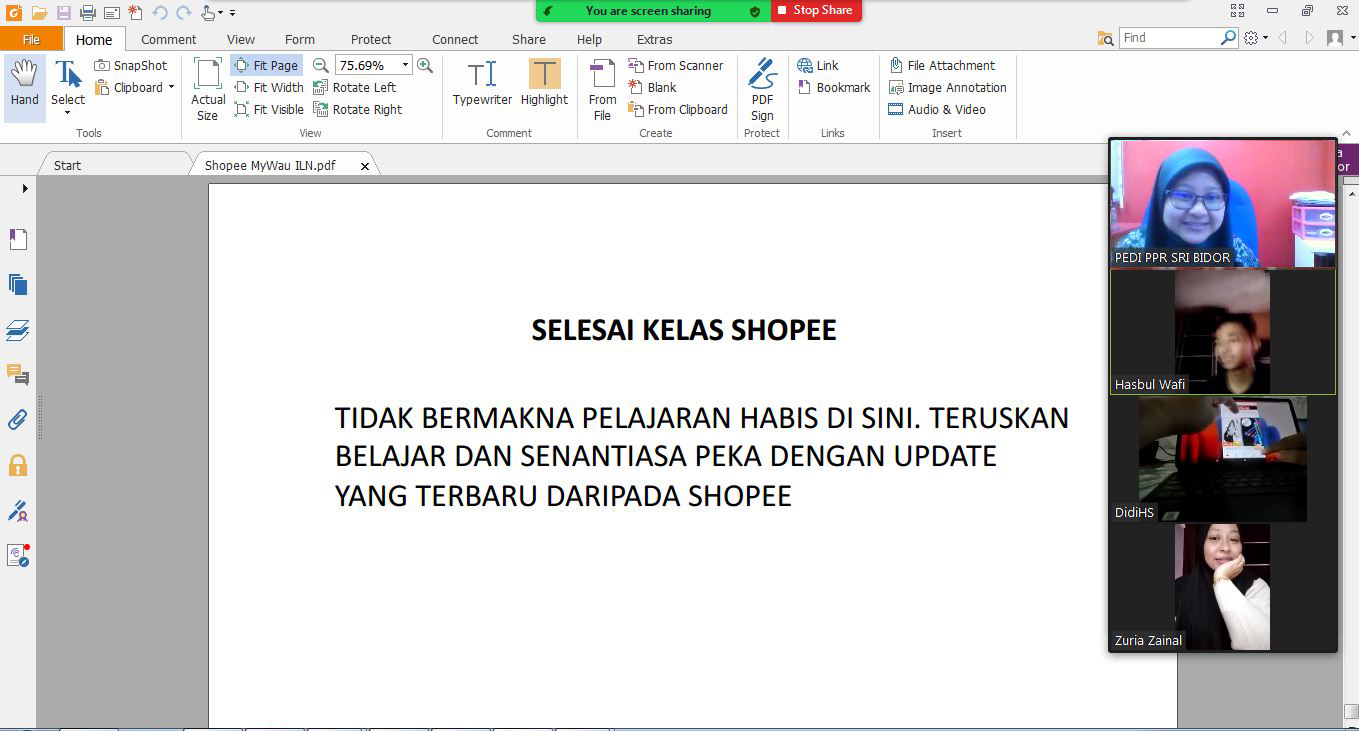
Task: Toggle Fit Width view
Action: click(x=269, y=87)
